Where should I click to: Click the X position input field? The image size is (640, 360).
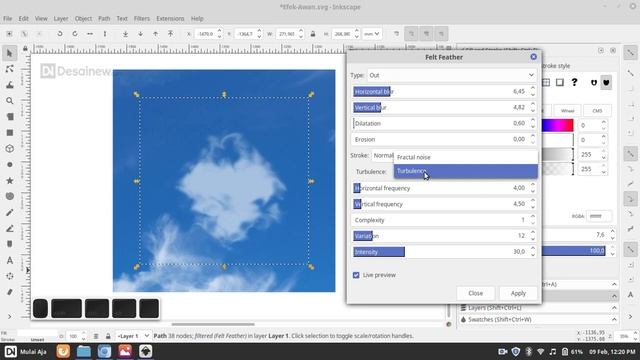(206, 34)
